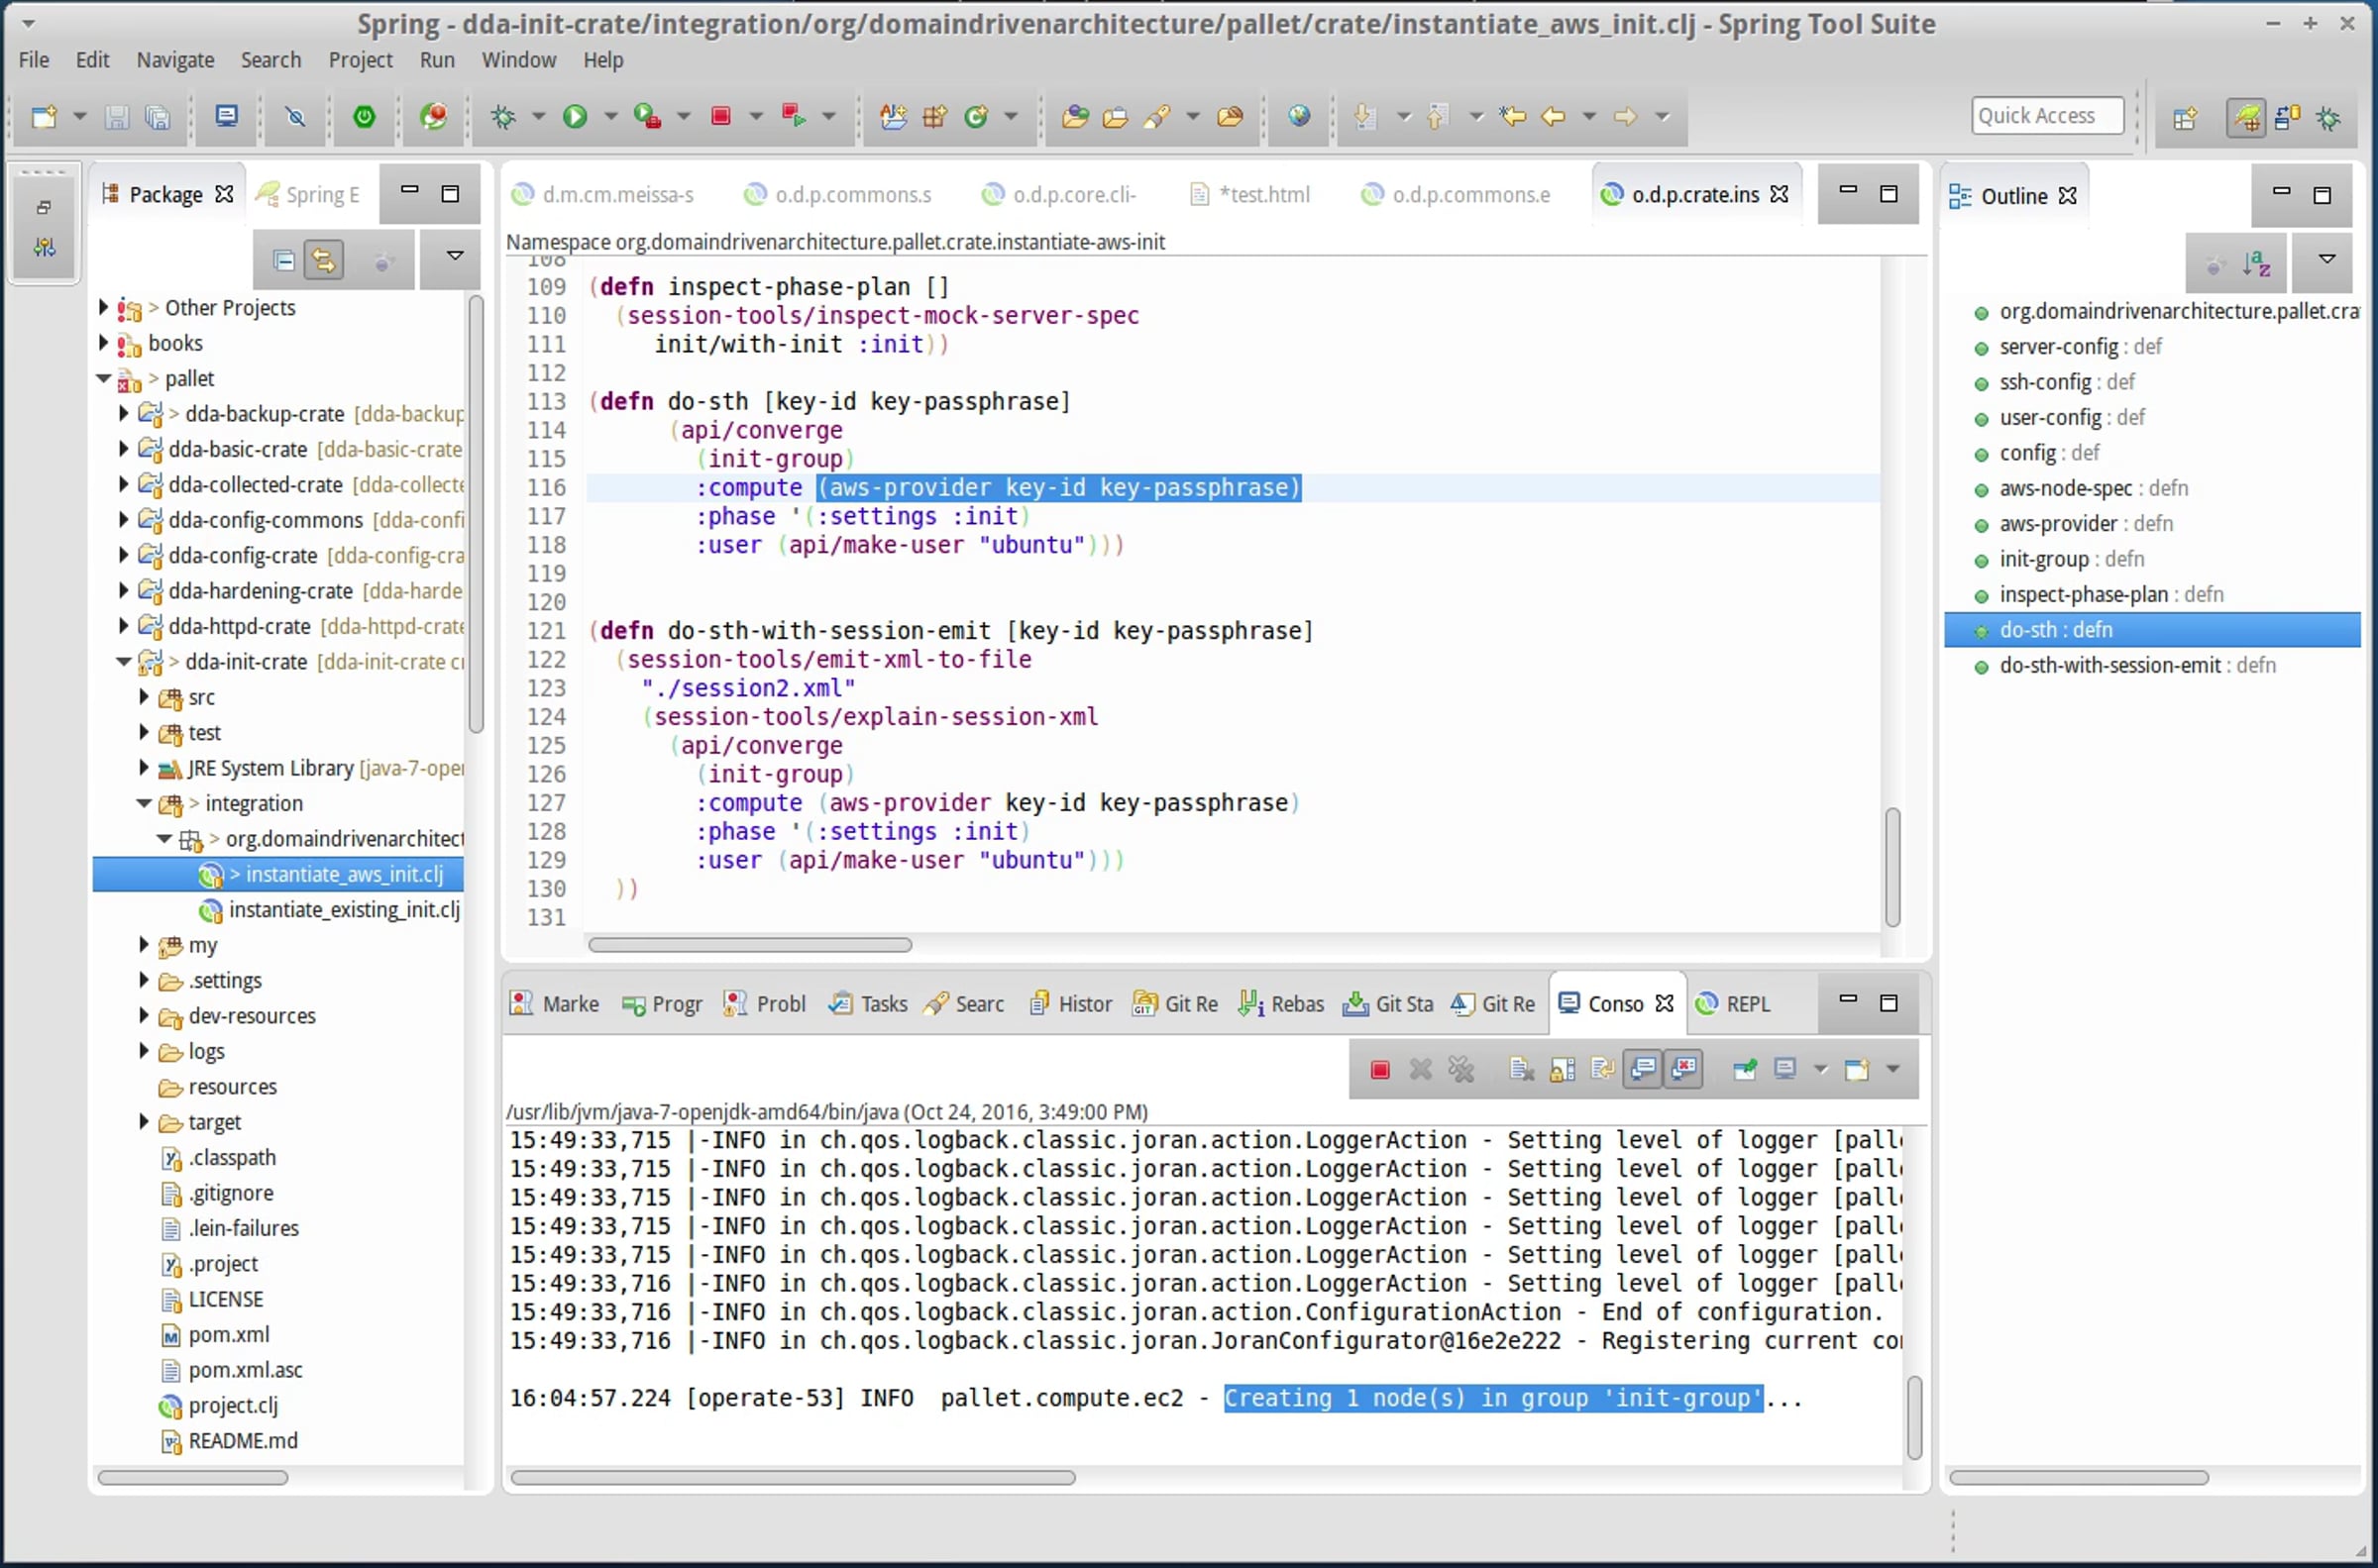Viewport: 2378px width, 1568px height.
Task: Click the Clear Console icon
Action: (1521, 1070)
